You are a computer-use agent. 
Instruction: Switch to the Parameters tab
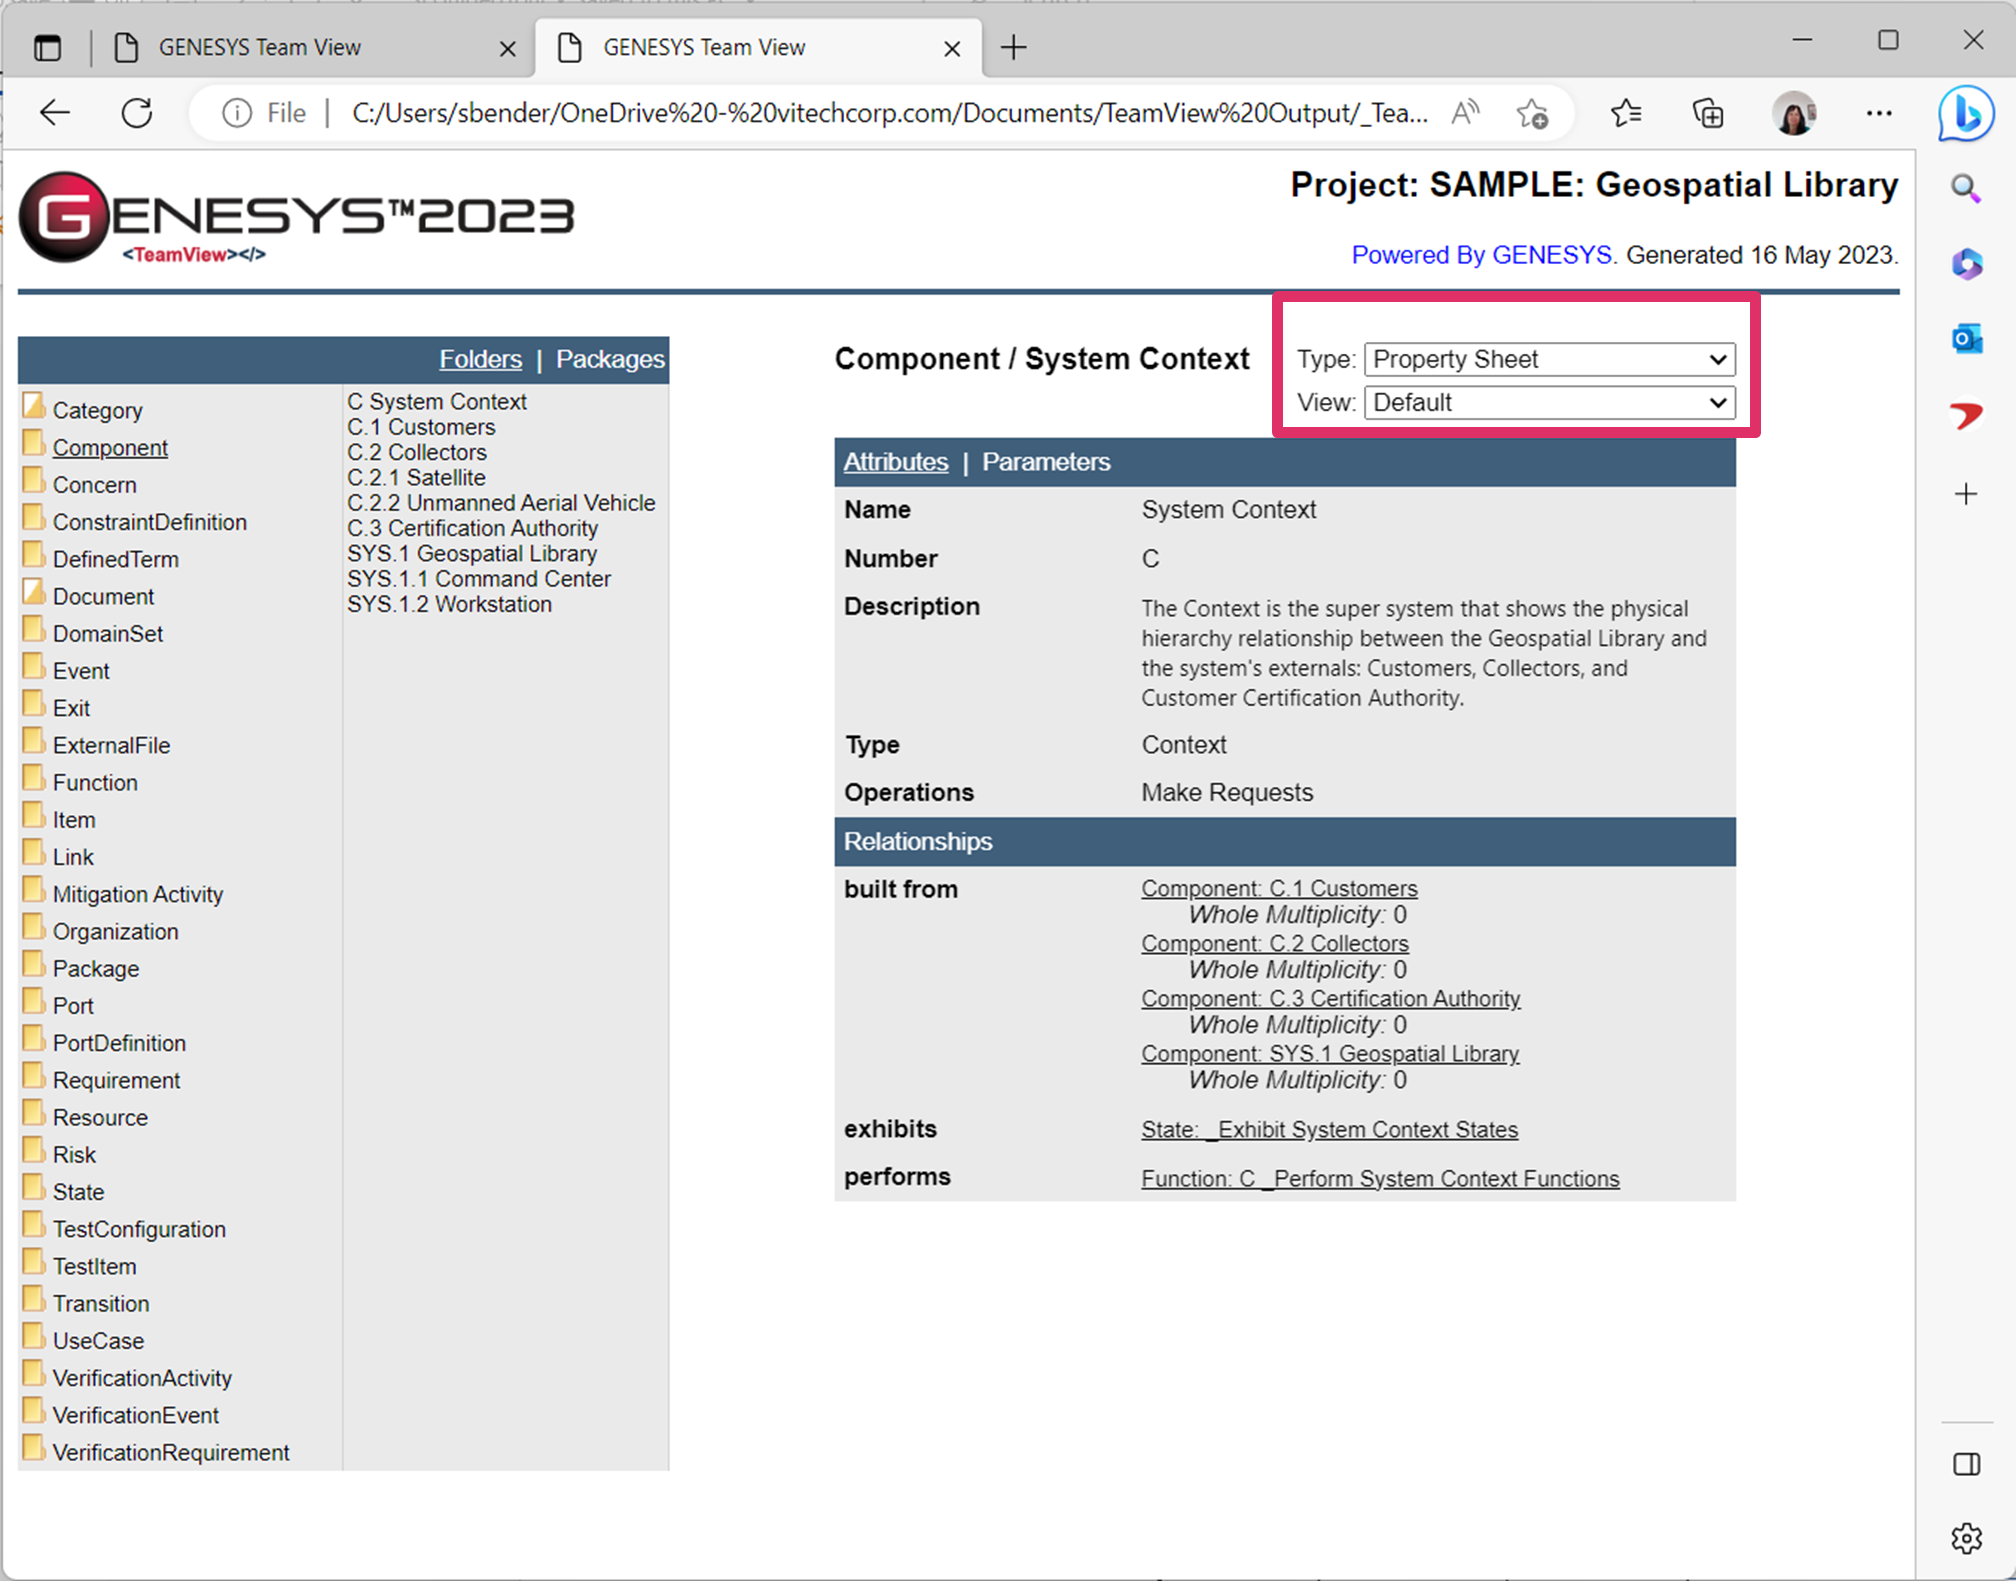(x=1046, y=462)
